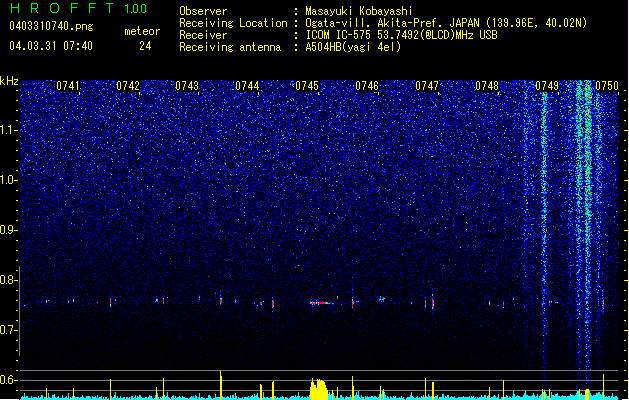Click the 0.7 kHz axis label
Screen dimensions: 629x400
(x=9, y=330)
